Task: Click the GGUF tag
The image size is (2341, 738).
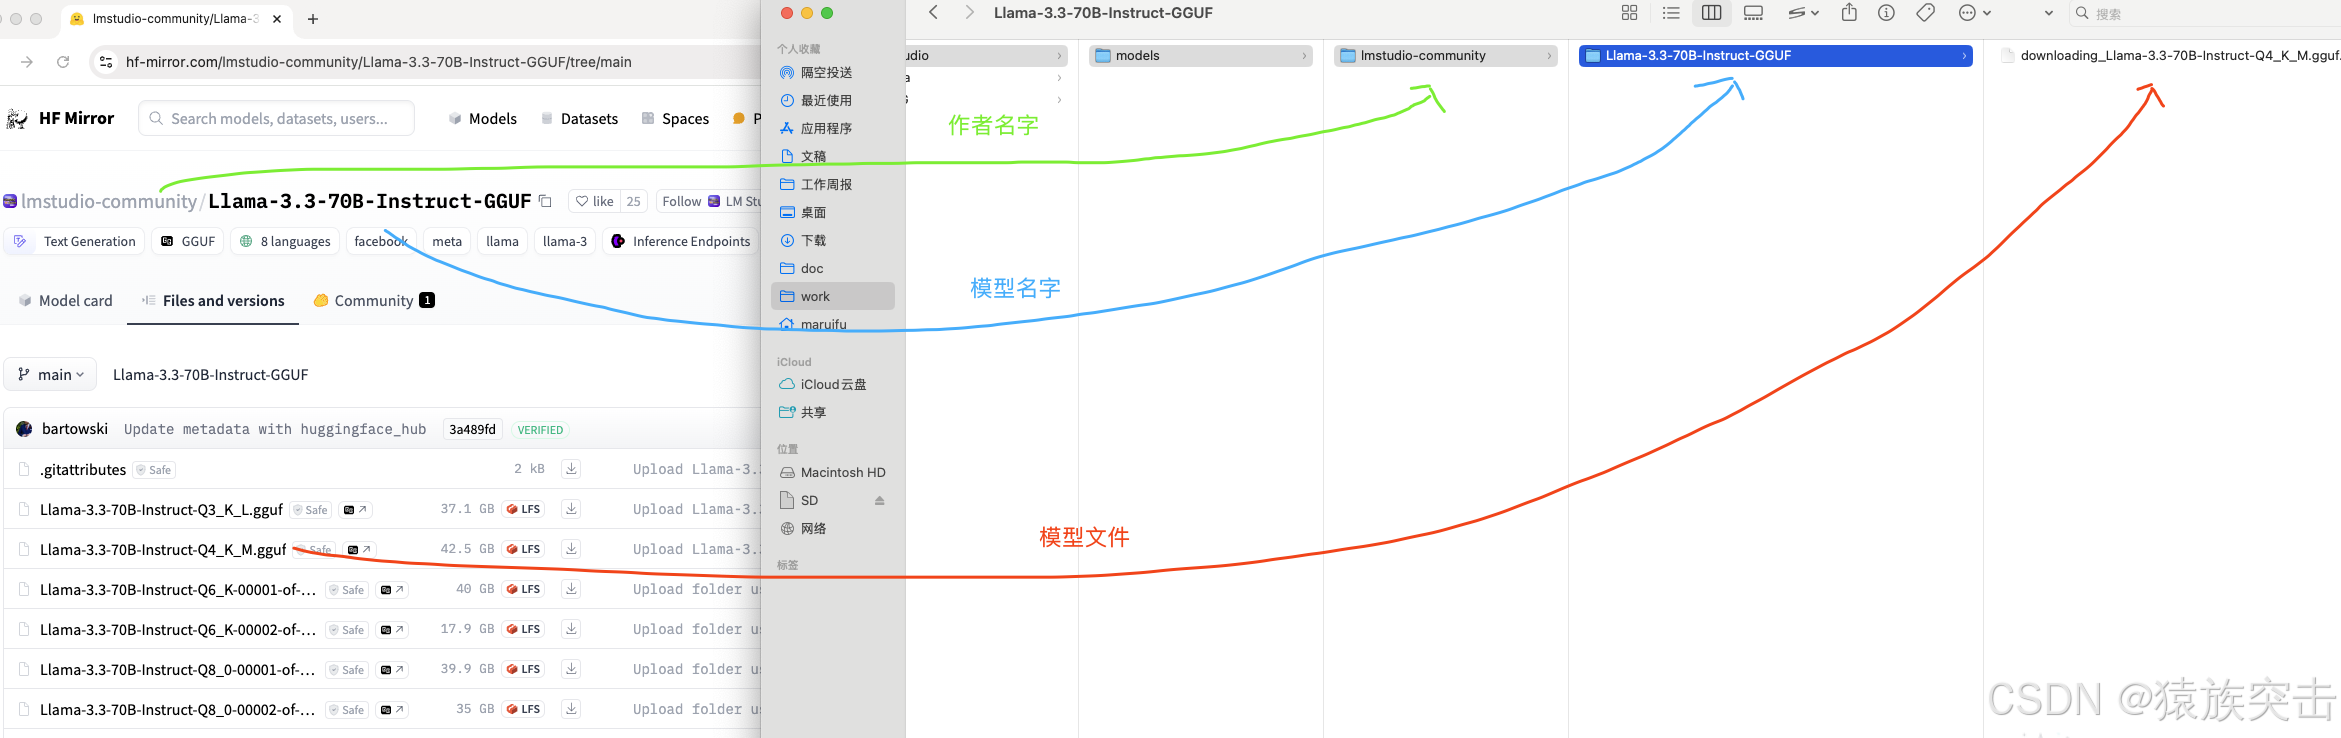Action: [188, 241]
